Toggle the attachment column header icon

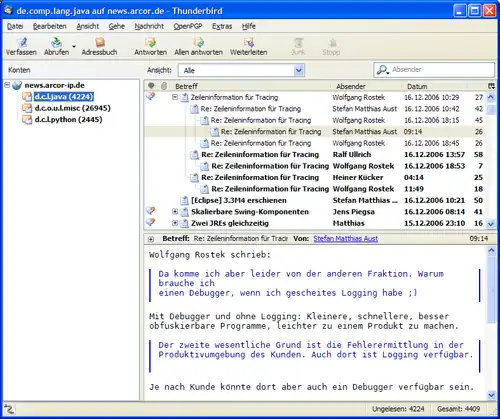[x=164, y=86]
